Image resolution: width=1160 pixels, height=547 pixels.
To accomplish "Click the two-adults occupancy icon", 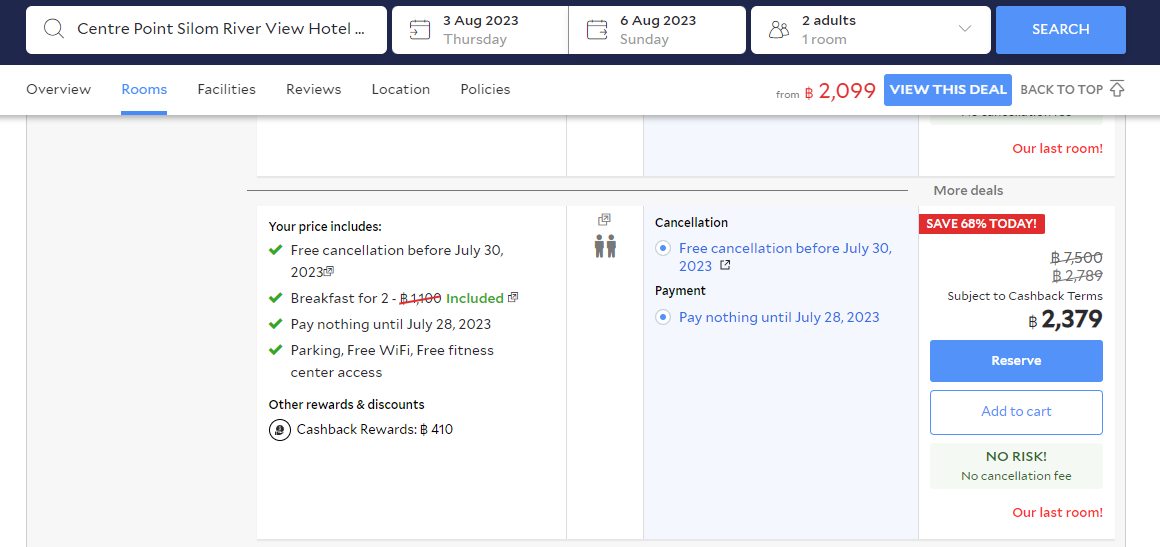I will (x=605, y=246).
